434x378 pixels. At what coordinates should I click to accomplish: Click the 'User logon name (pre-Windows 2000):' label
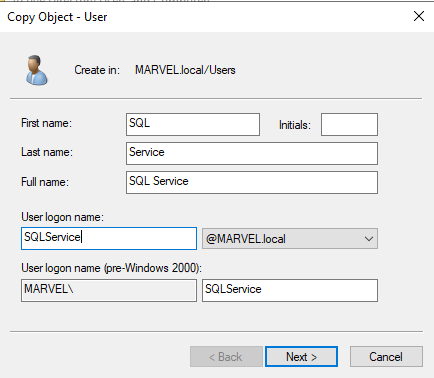point(111,268)
